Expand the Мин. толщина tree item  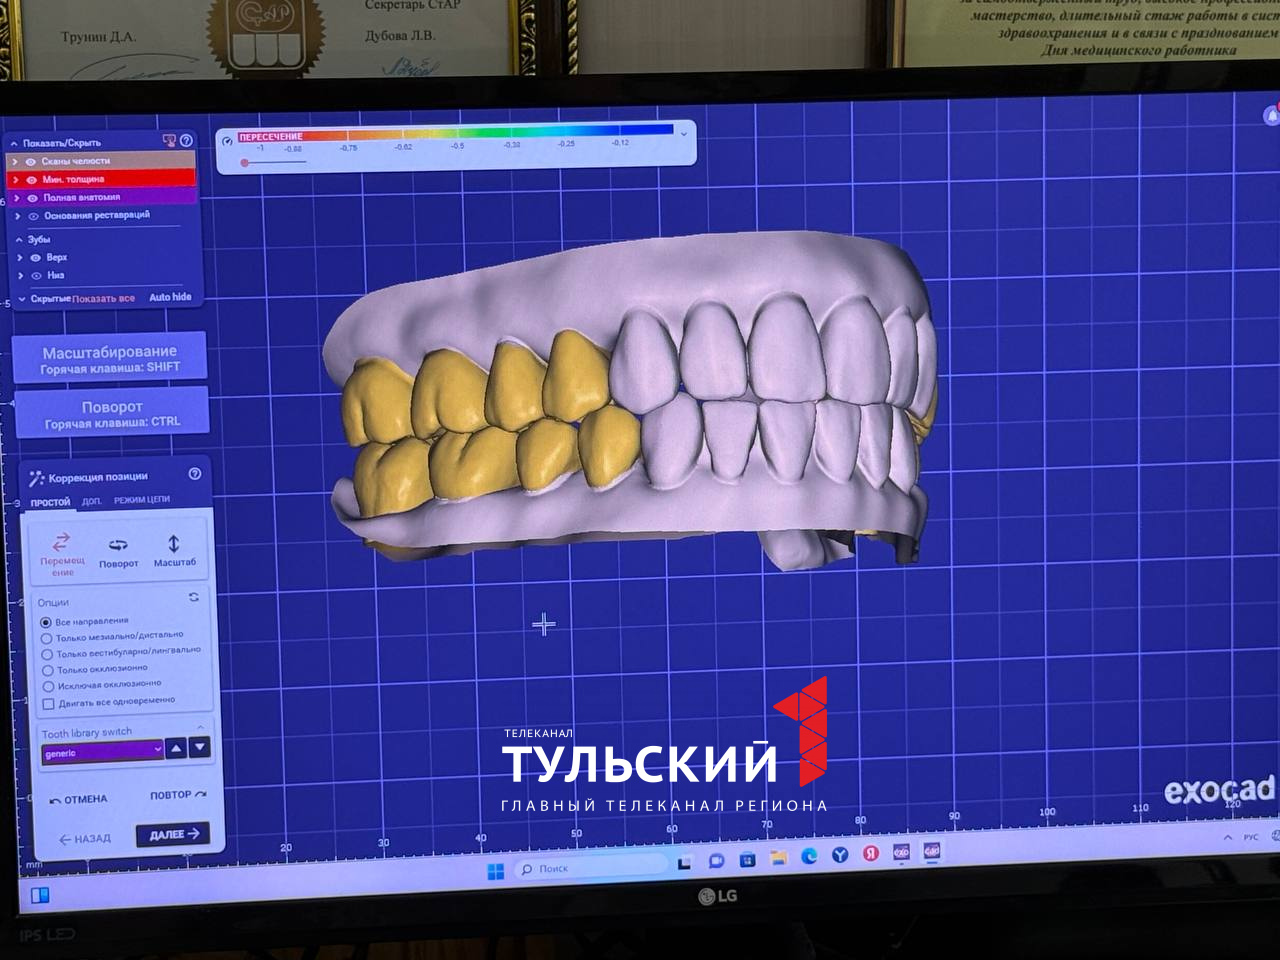tap(16, 180)
